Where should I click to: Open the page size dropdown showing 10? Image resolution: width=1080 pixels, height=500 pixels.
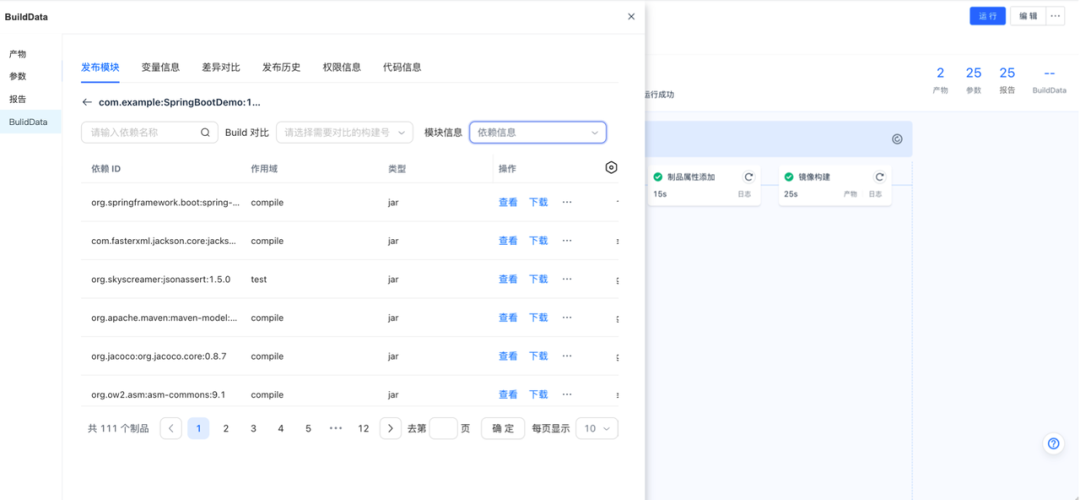tap(599, 428)
